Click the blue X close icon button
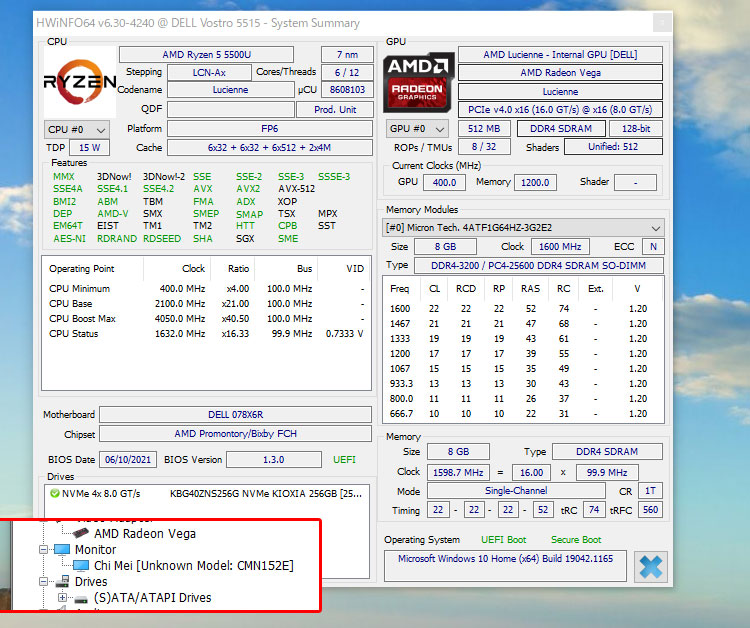 [x=651, y=567]
